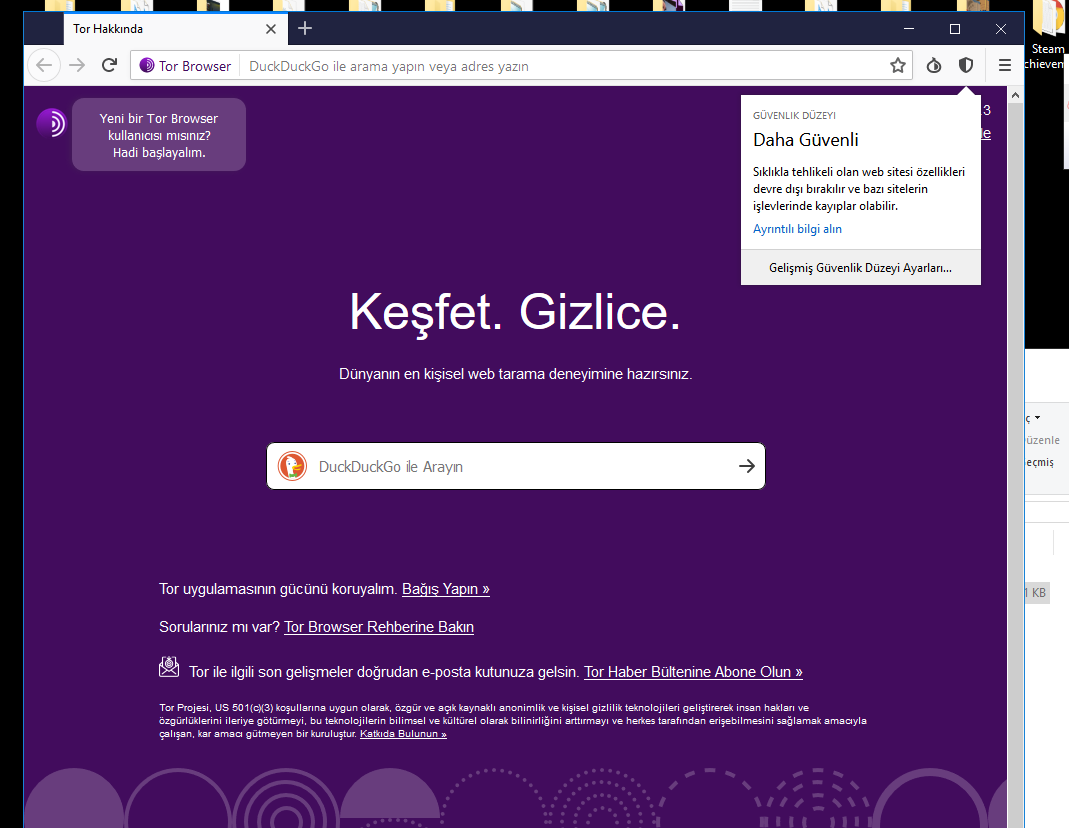The width and height of the screenshot is (1069, 828).
Task: Submit search with the arrow button
Action: 747,466
